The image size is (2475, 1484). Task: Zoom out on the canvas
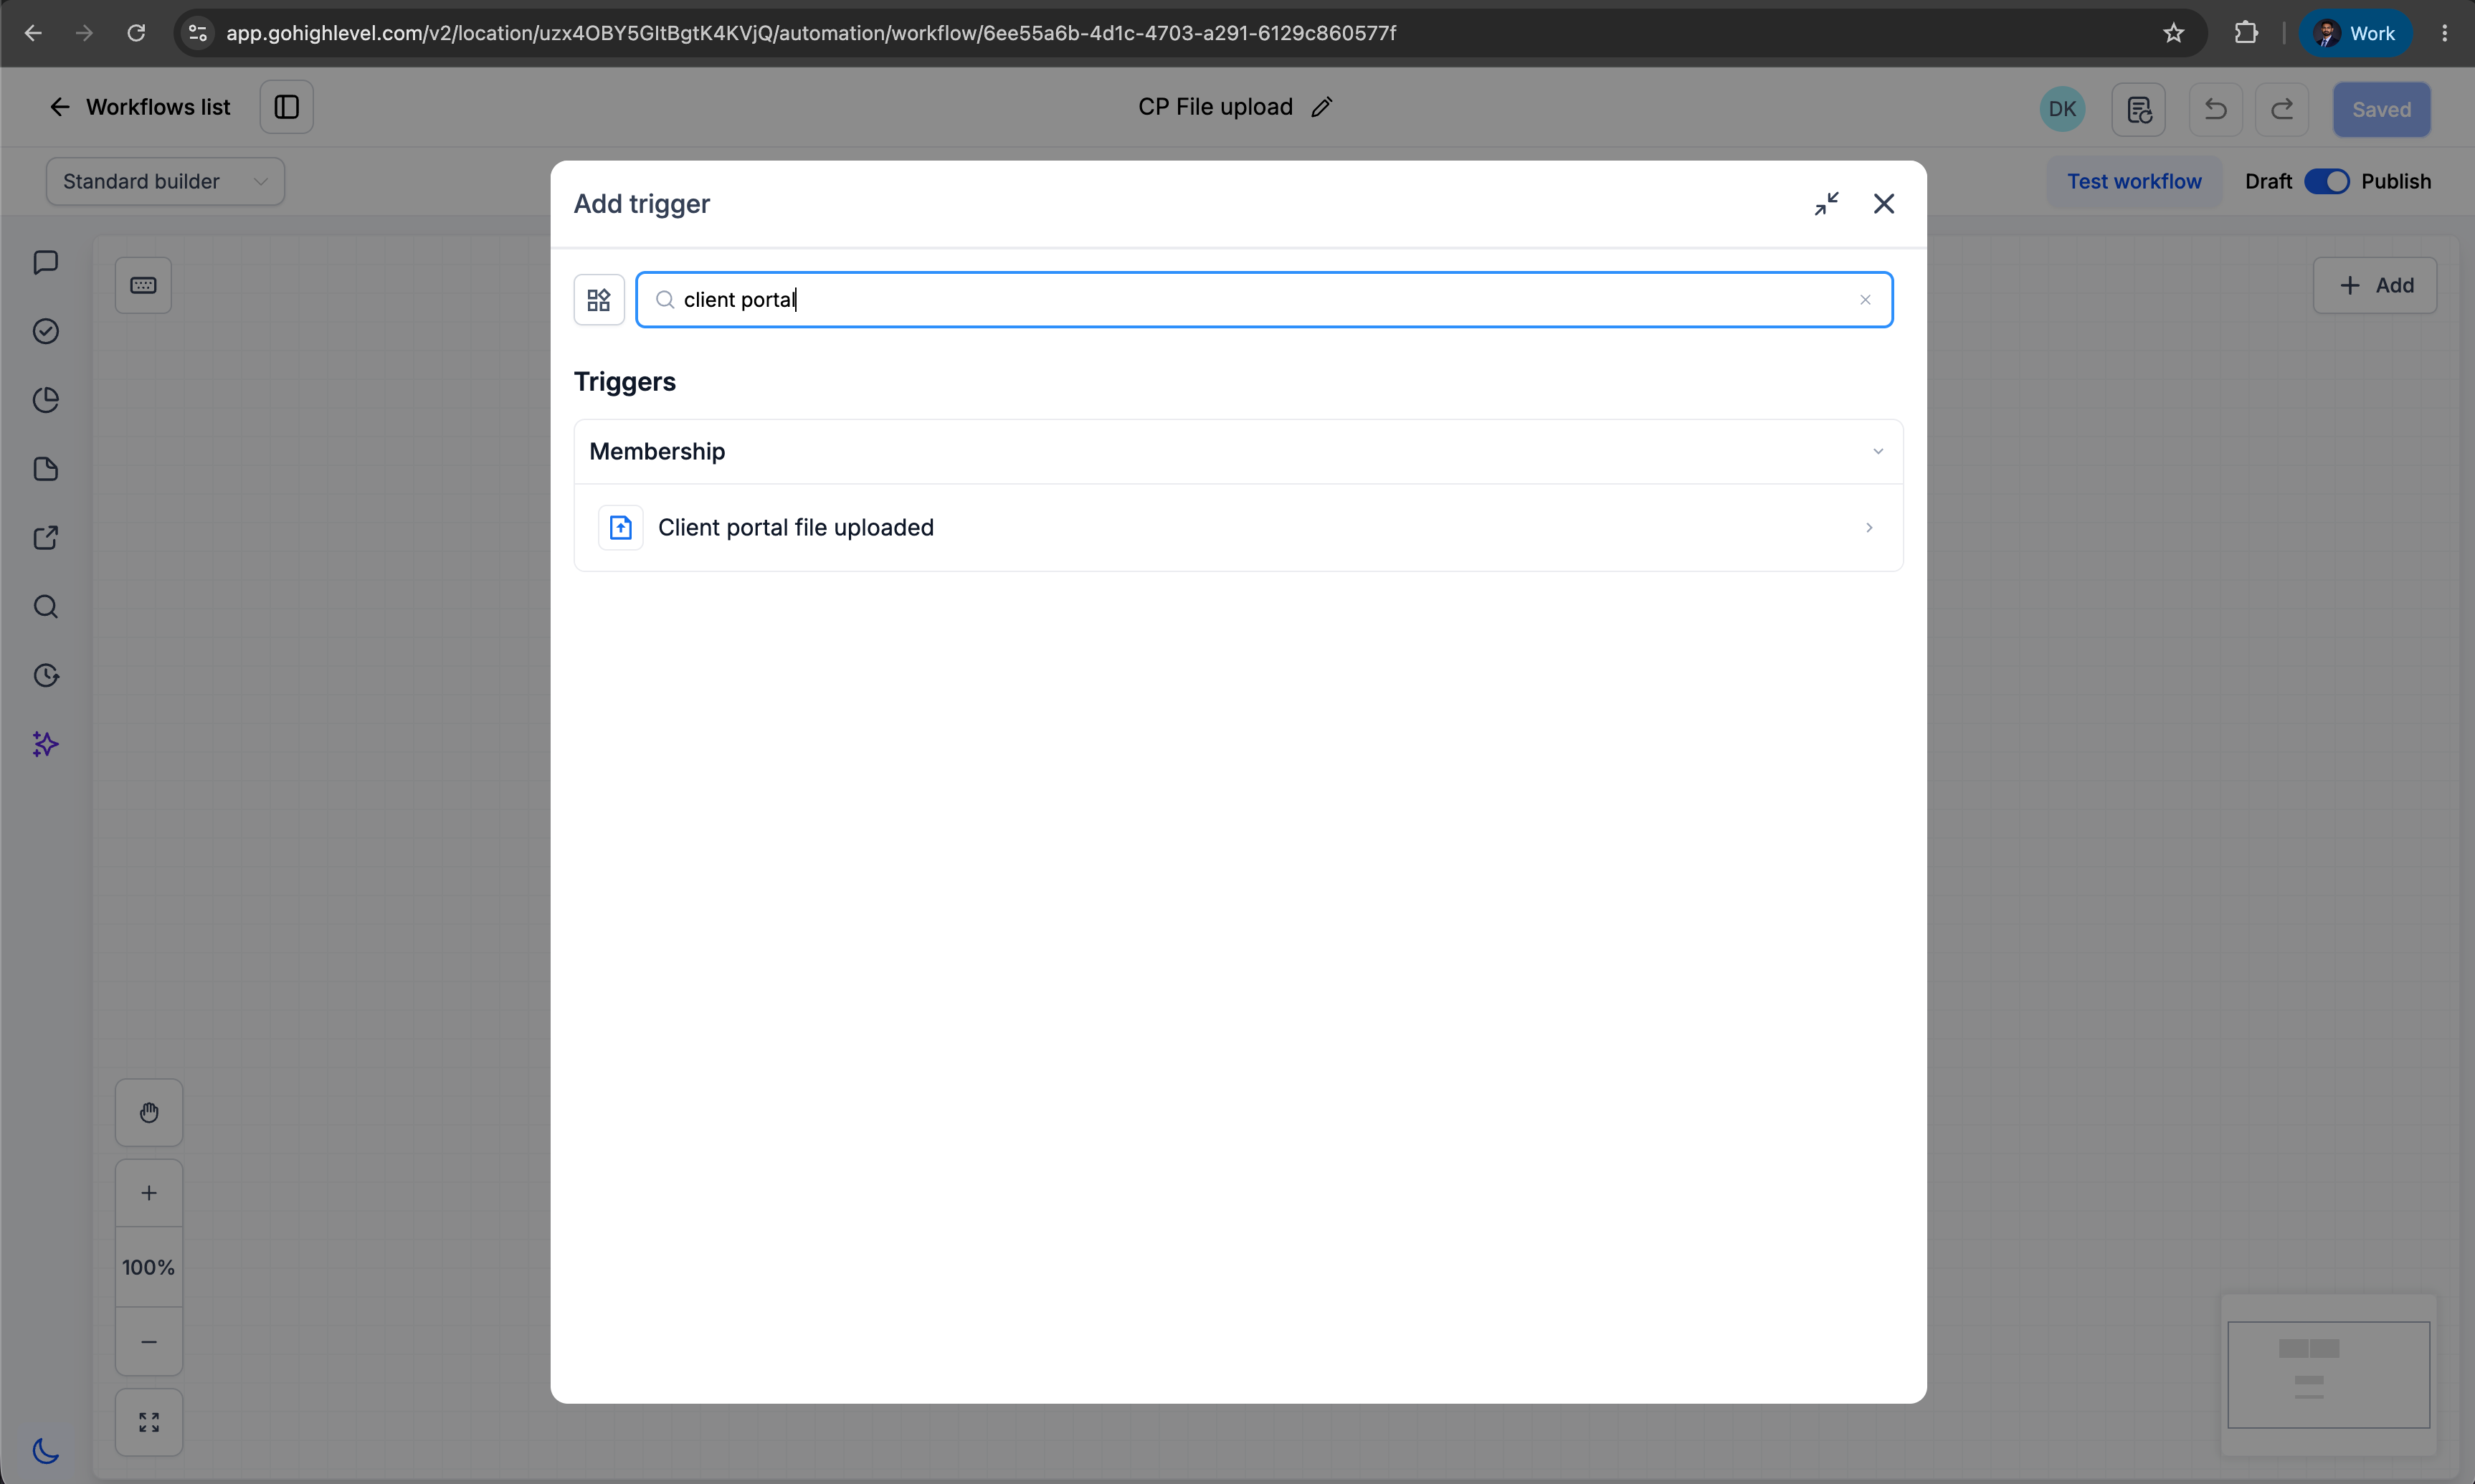tap(149, 1341)
